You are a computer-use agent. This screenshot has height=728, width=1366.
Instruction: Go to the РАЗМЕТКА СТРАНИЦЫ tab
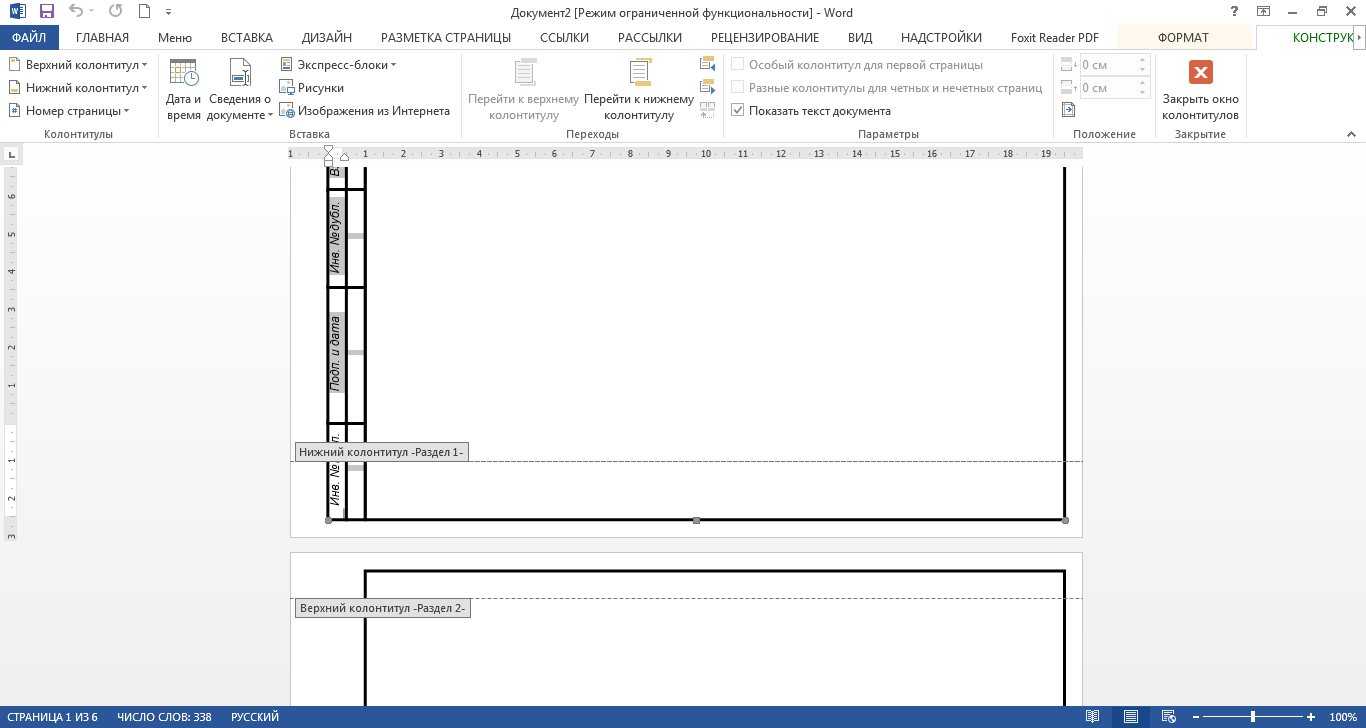point(445,37)
